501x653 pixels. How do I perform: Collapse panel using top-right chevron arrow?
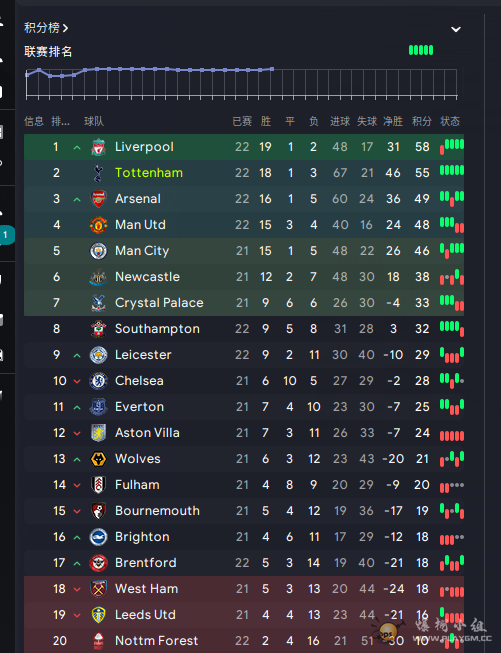(x=456, y=29)
